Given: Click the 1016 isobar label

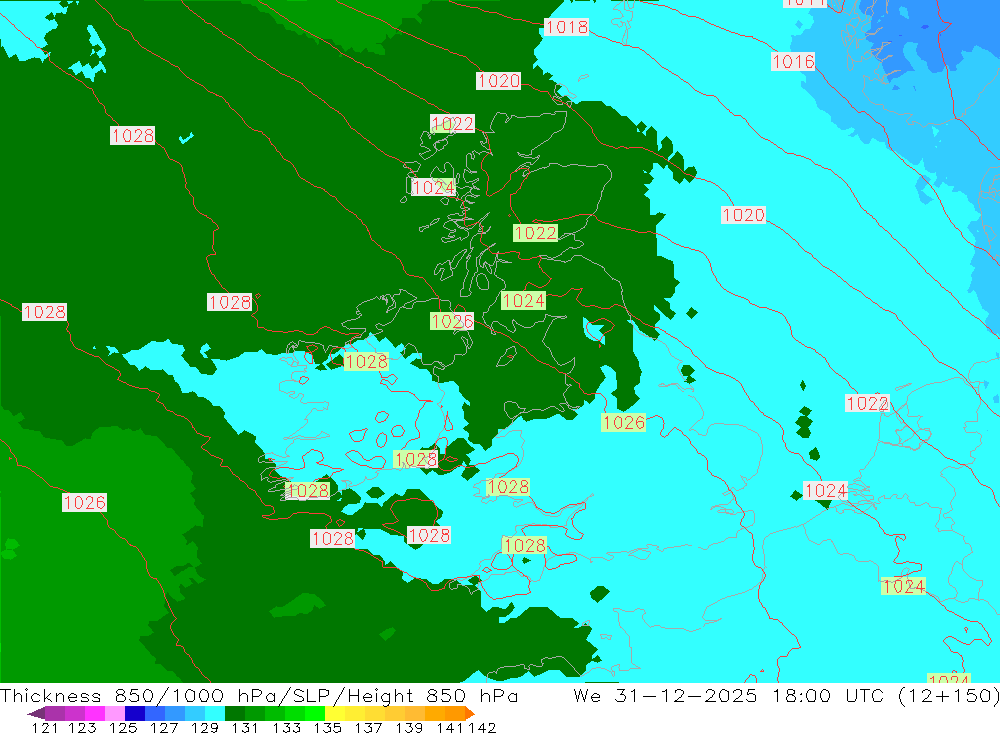Looking at the screenshot, I should [x=793, y=61].
